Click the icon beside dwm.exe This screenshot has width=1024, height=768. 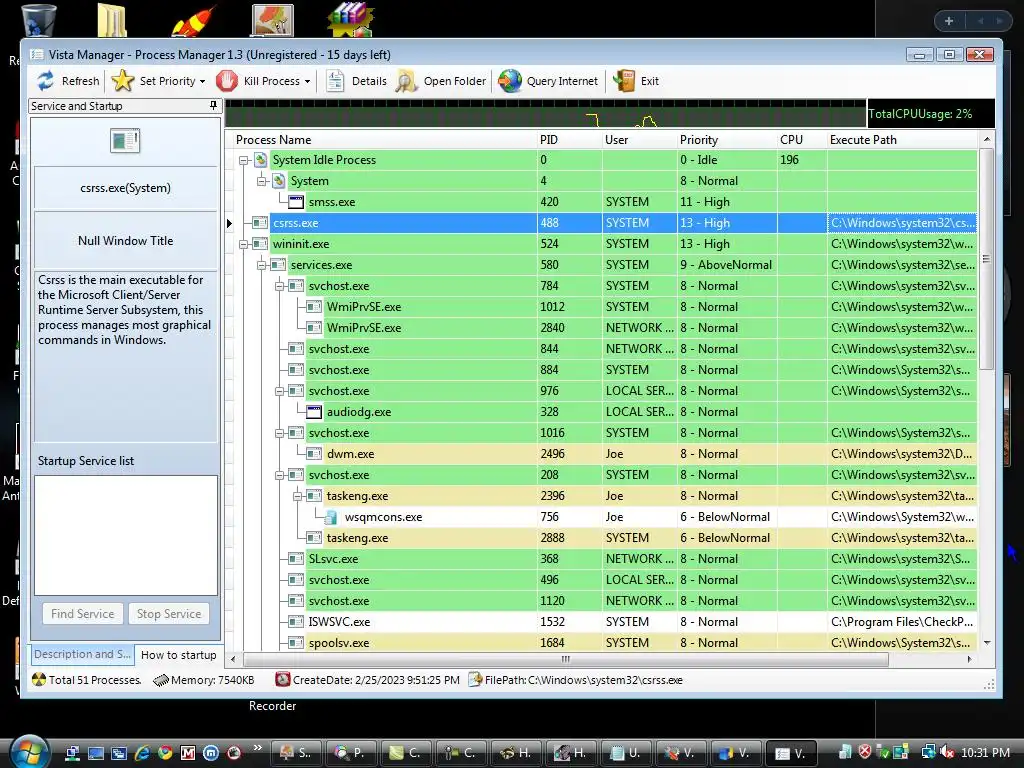coord(314,454)
